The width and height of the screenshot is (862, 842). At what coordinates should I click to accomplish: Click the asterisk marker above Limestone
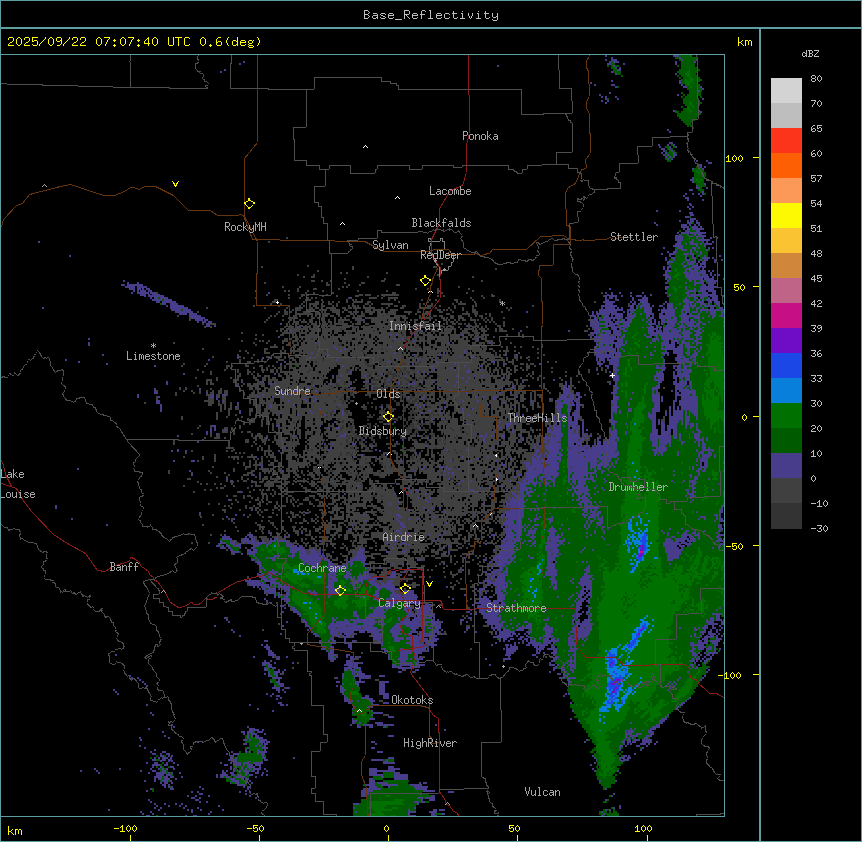pyautogui.click(x=153, y=346)
